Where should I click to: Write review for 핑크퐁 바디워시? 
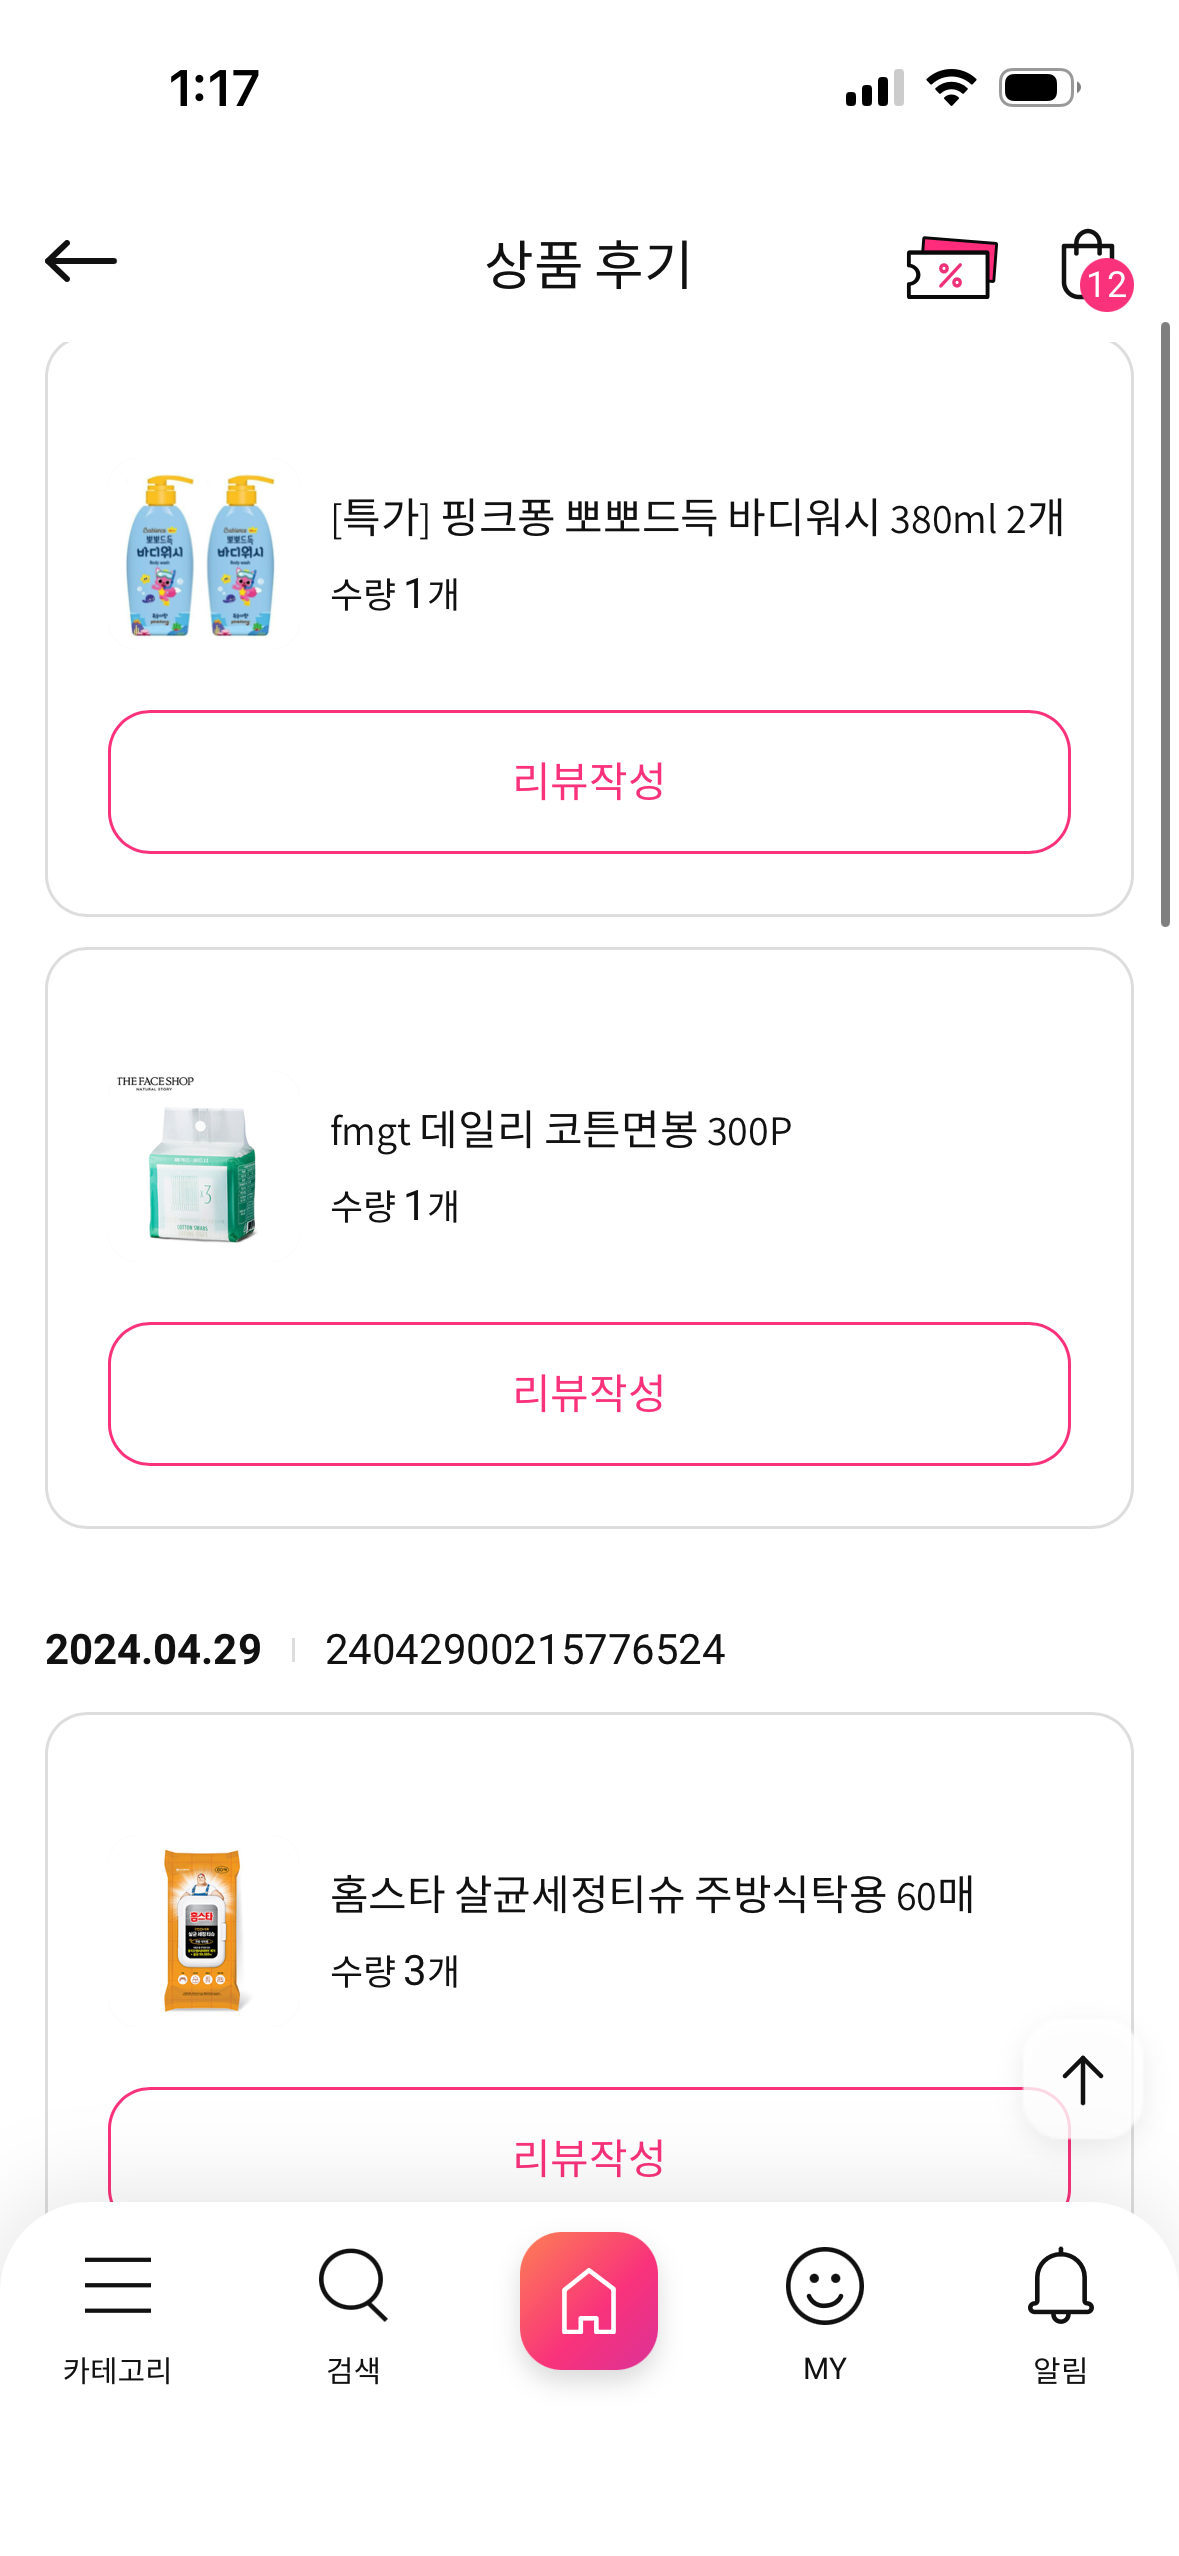point(589,782)
